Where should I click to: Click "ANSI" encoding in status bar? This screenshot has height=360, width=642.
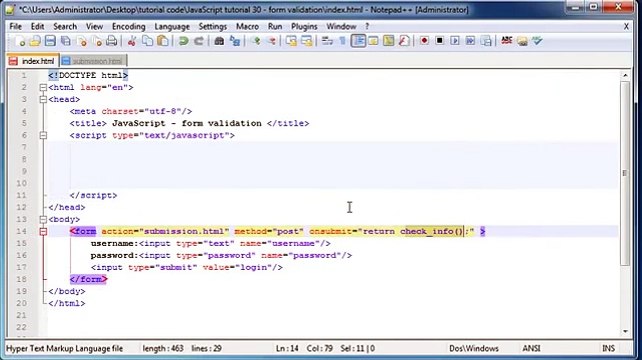point(531,349)
